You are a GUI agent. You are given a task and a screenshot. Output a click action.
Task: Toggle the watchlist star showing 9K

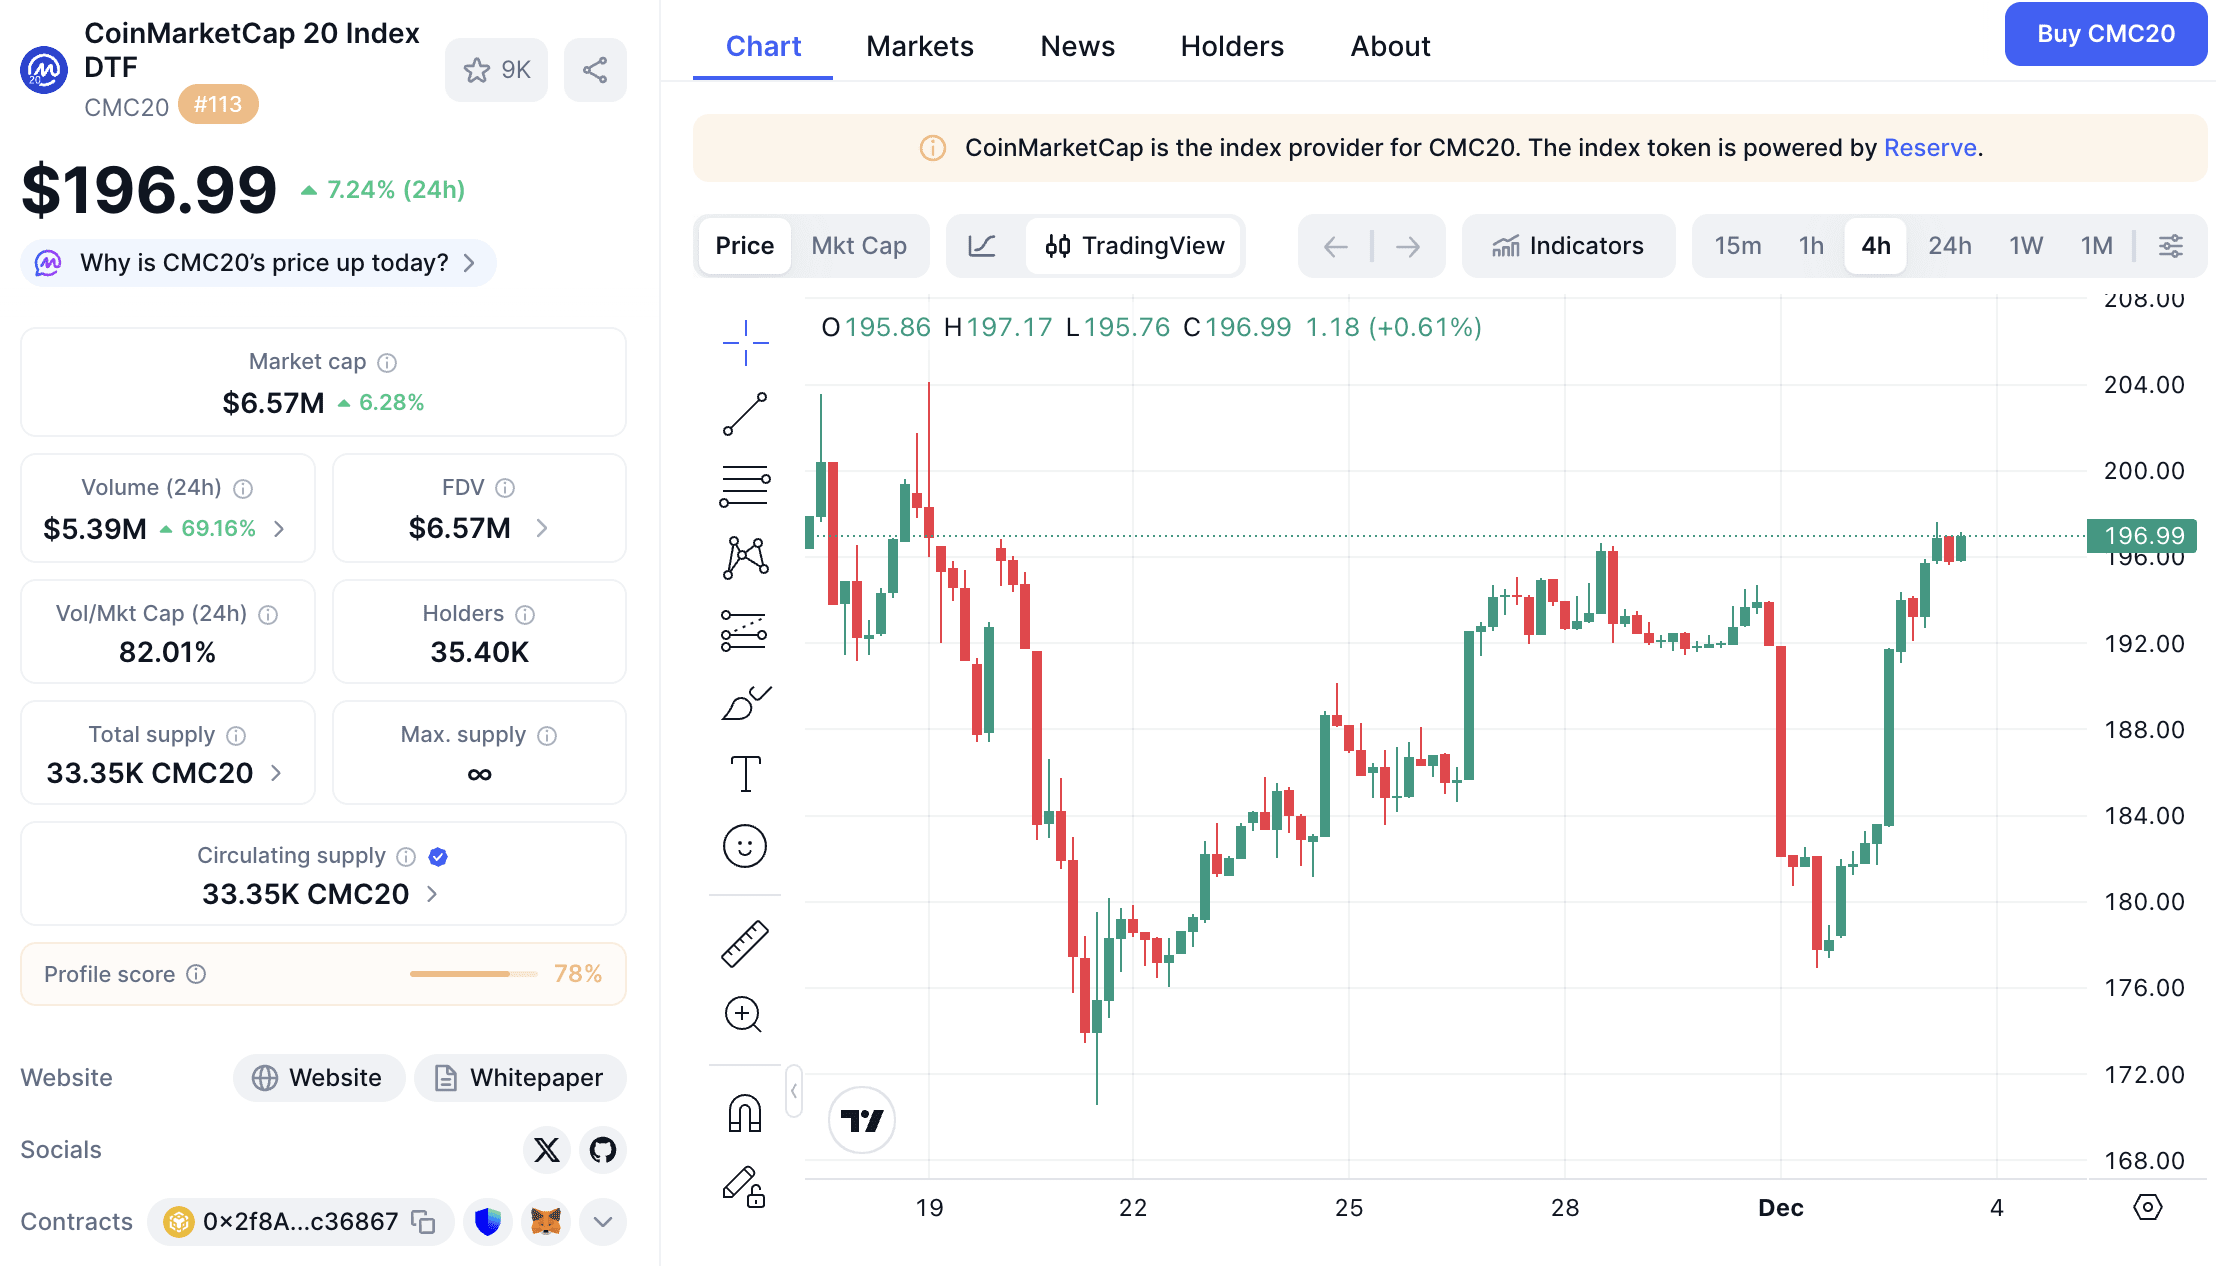(496, 70)
